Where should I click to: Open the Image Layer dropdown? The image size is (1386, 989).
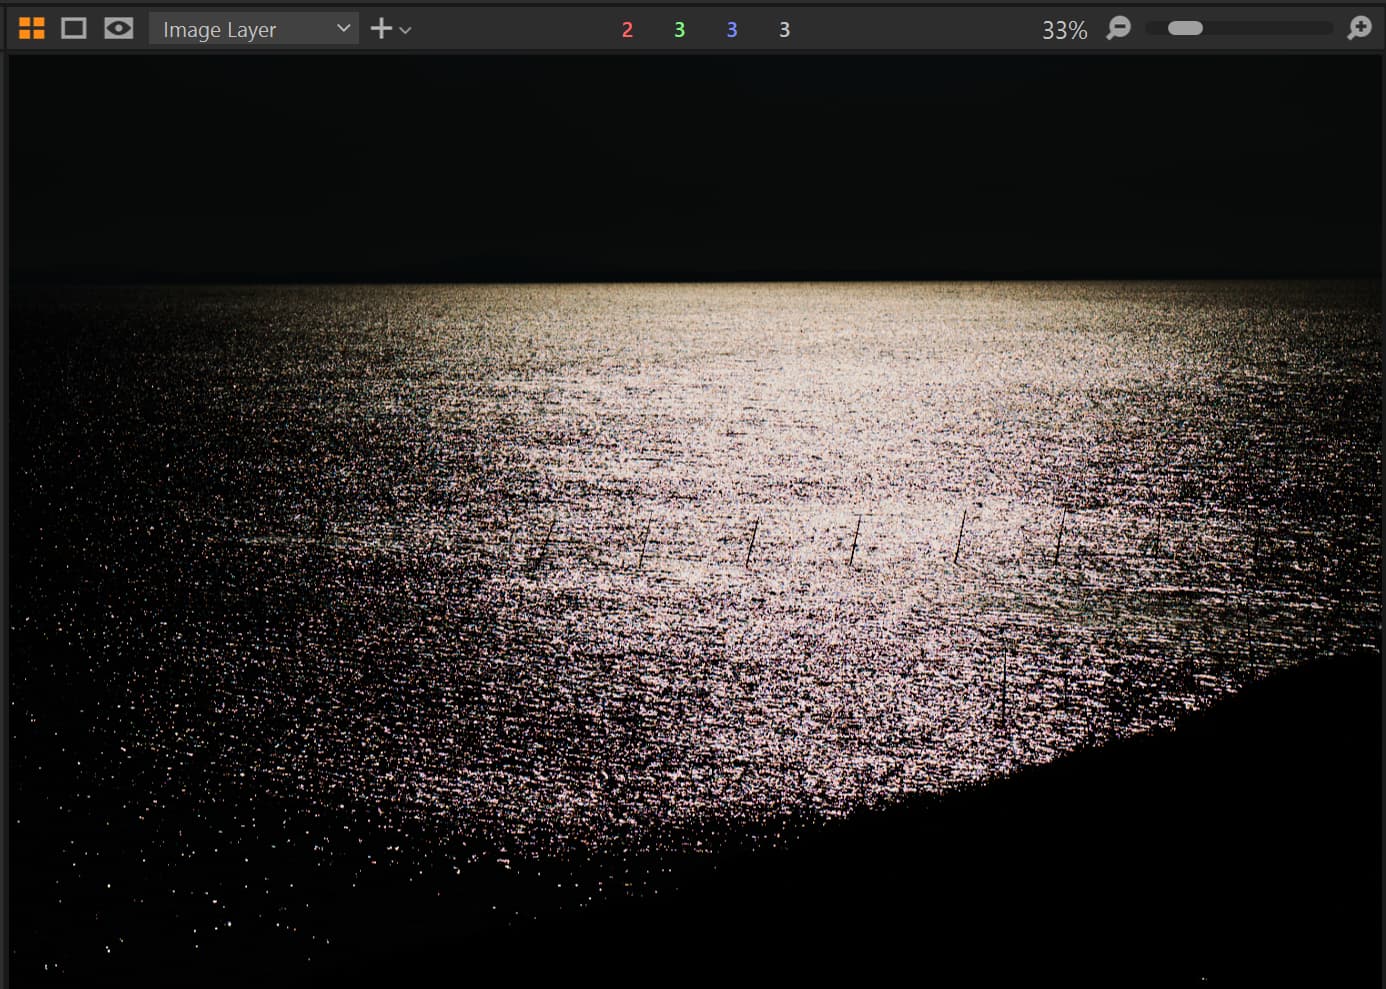click(240, 30)
